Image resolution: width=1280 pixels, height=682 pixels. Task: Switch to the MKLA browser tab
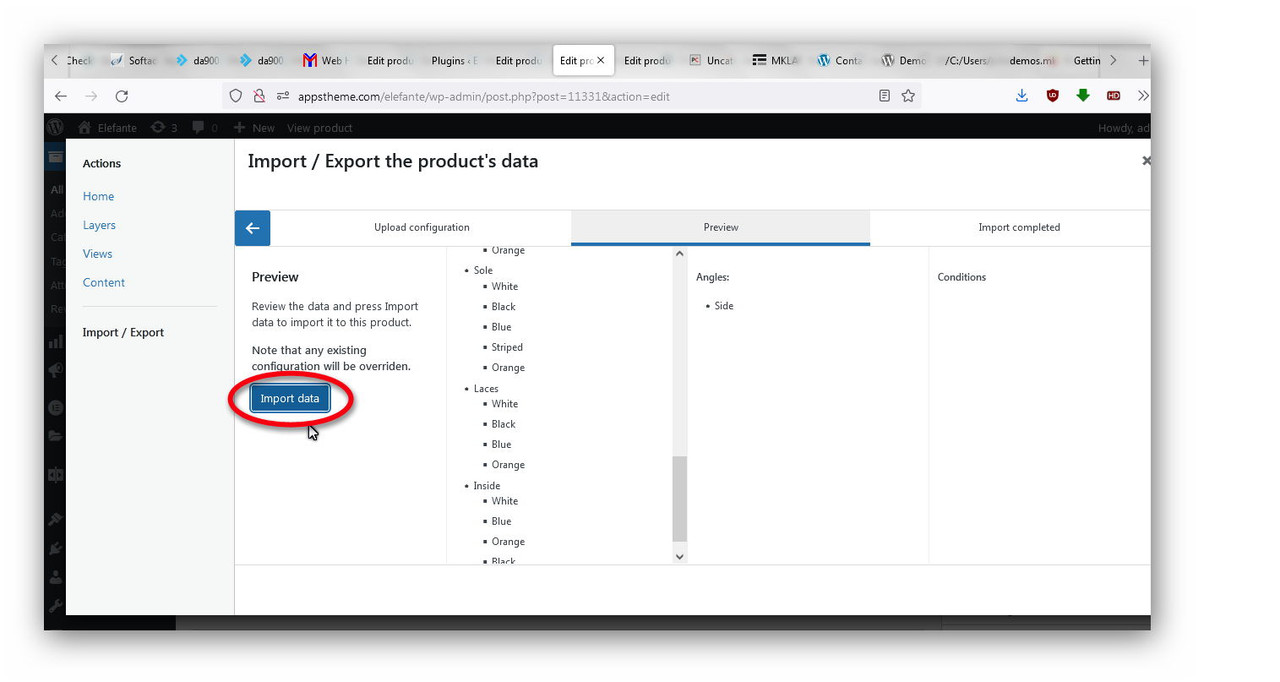pyautogui.click(x=776, y=60)
